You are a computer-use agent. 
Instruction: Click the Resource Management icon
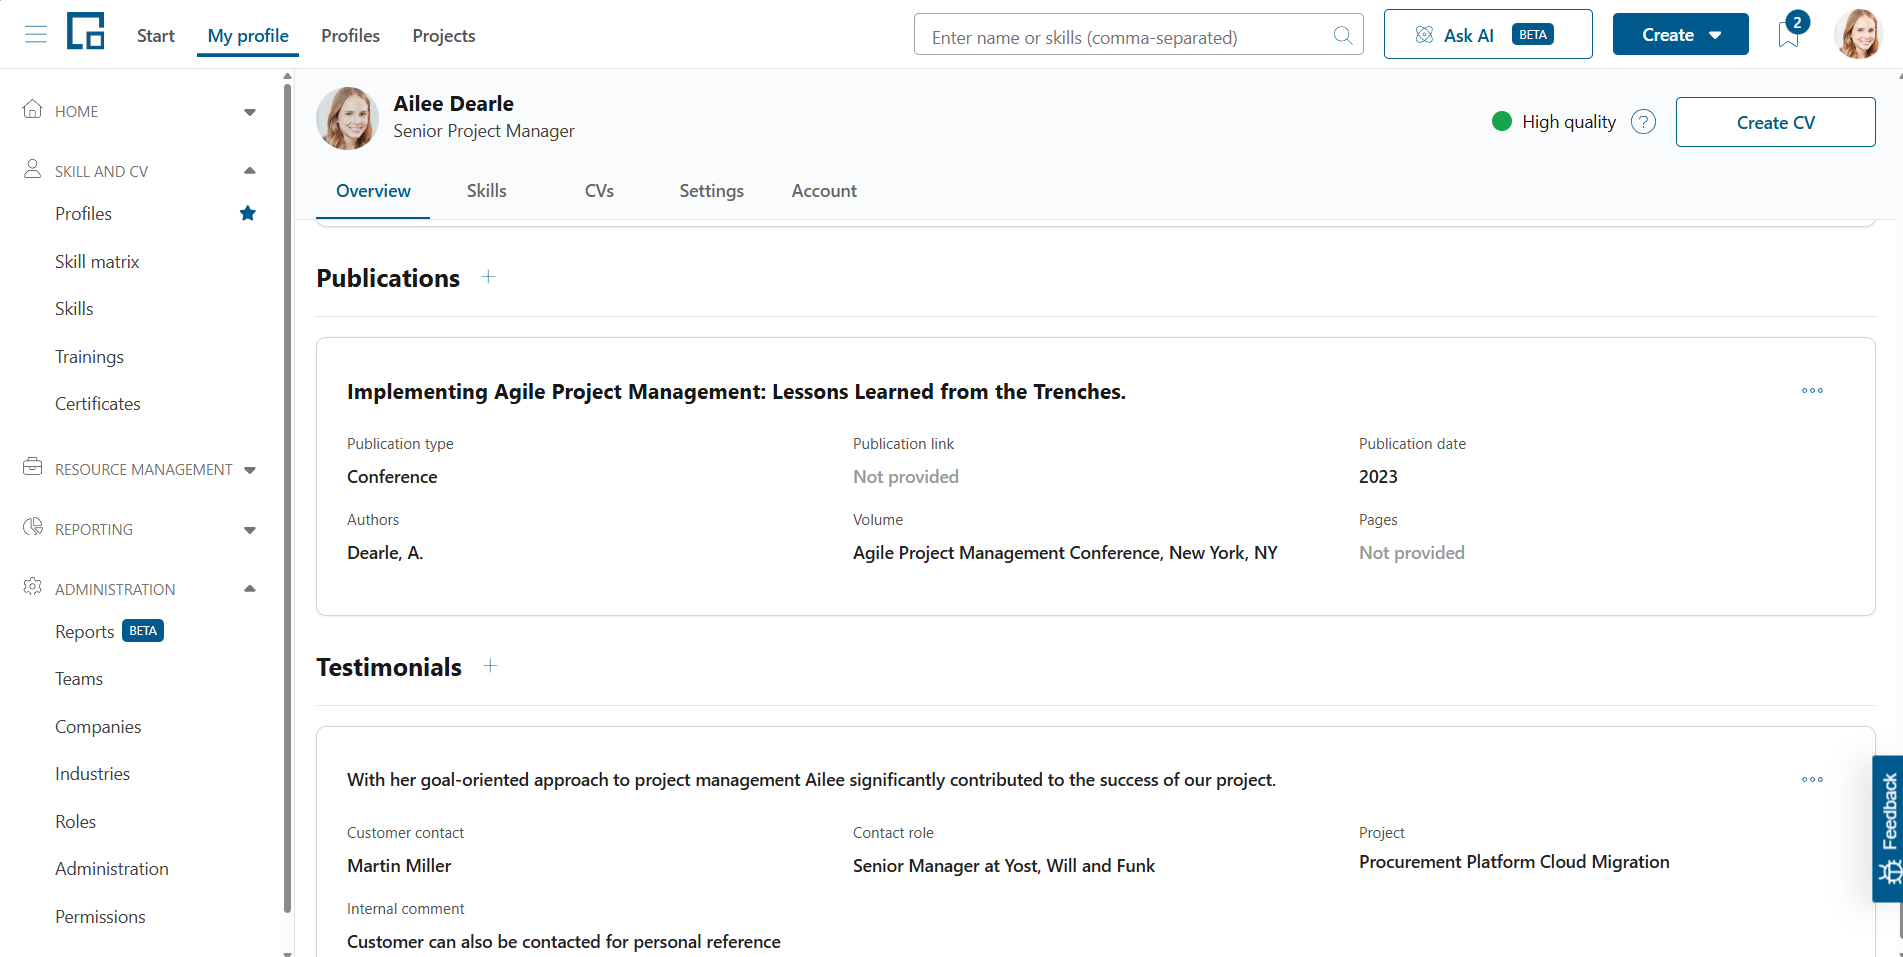point(33,467)
